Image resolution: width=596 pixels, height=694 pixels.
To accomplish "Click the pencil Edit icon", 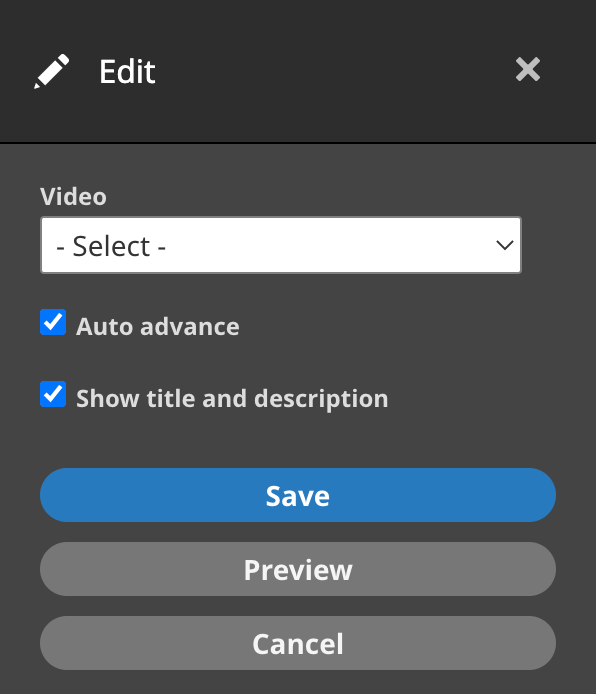I will pyautogui.click(x=52, y=71).
